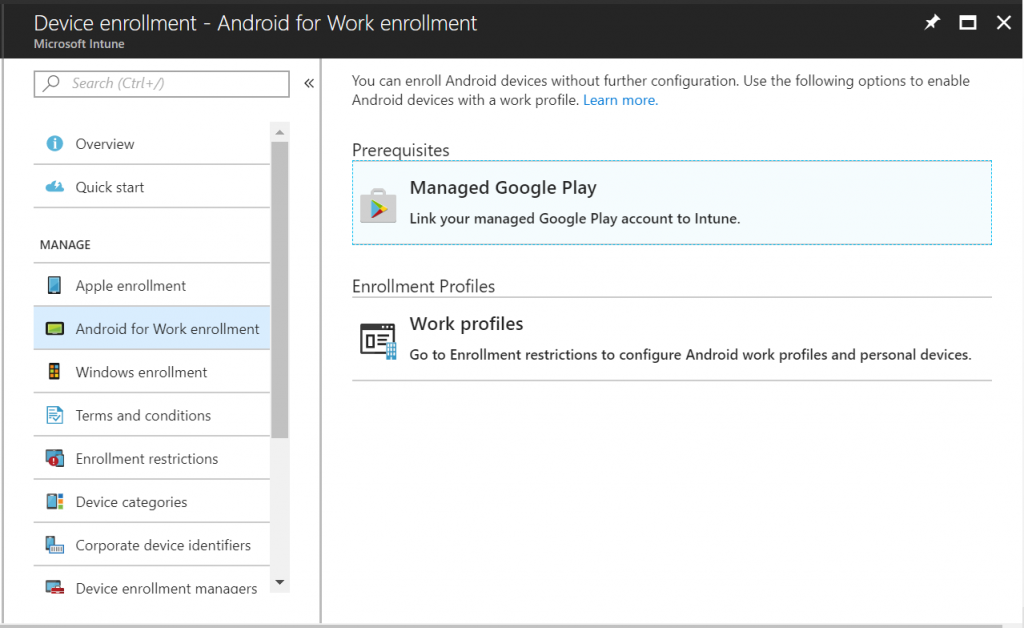Open the Work profiles tile title

[x=466, y=324]
